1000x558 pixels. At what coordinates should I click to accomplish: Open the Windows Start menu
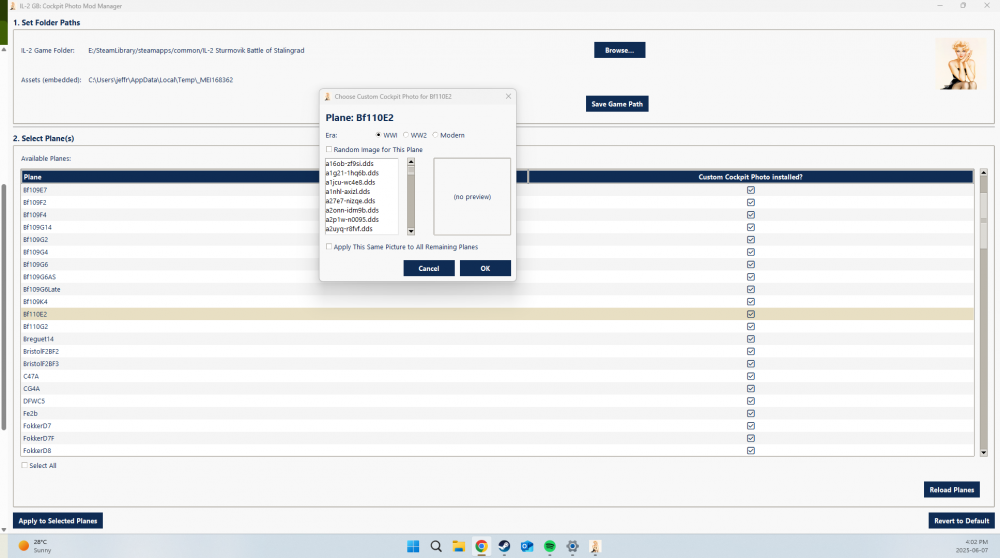pyautogui.click(x=413, y=547)
